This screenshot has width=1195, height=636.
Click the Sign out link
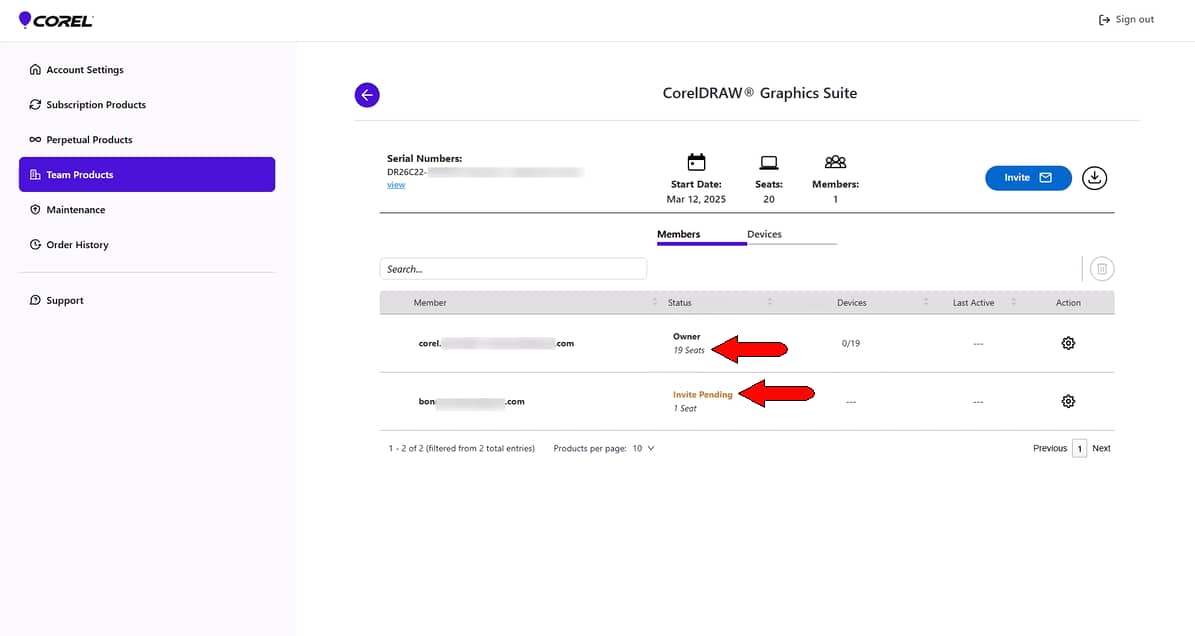click(1126, 20)
